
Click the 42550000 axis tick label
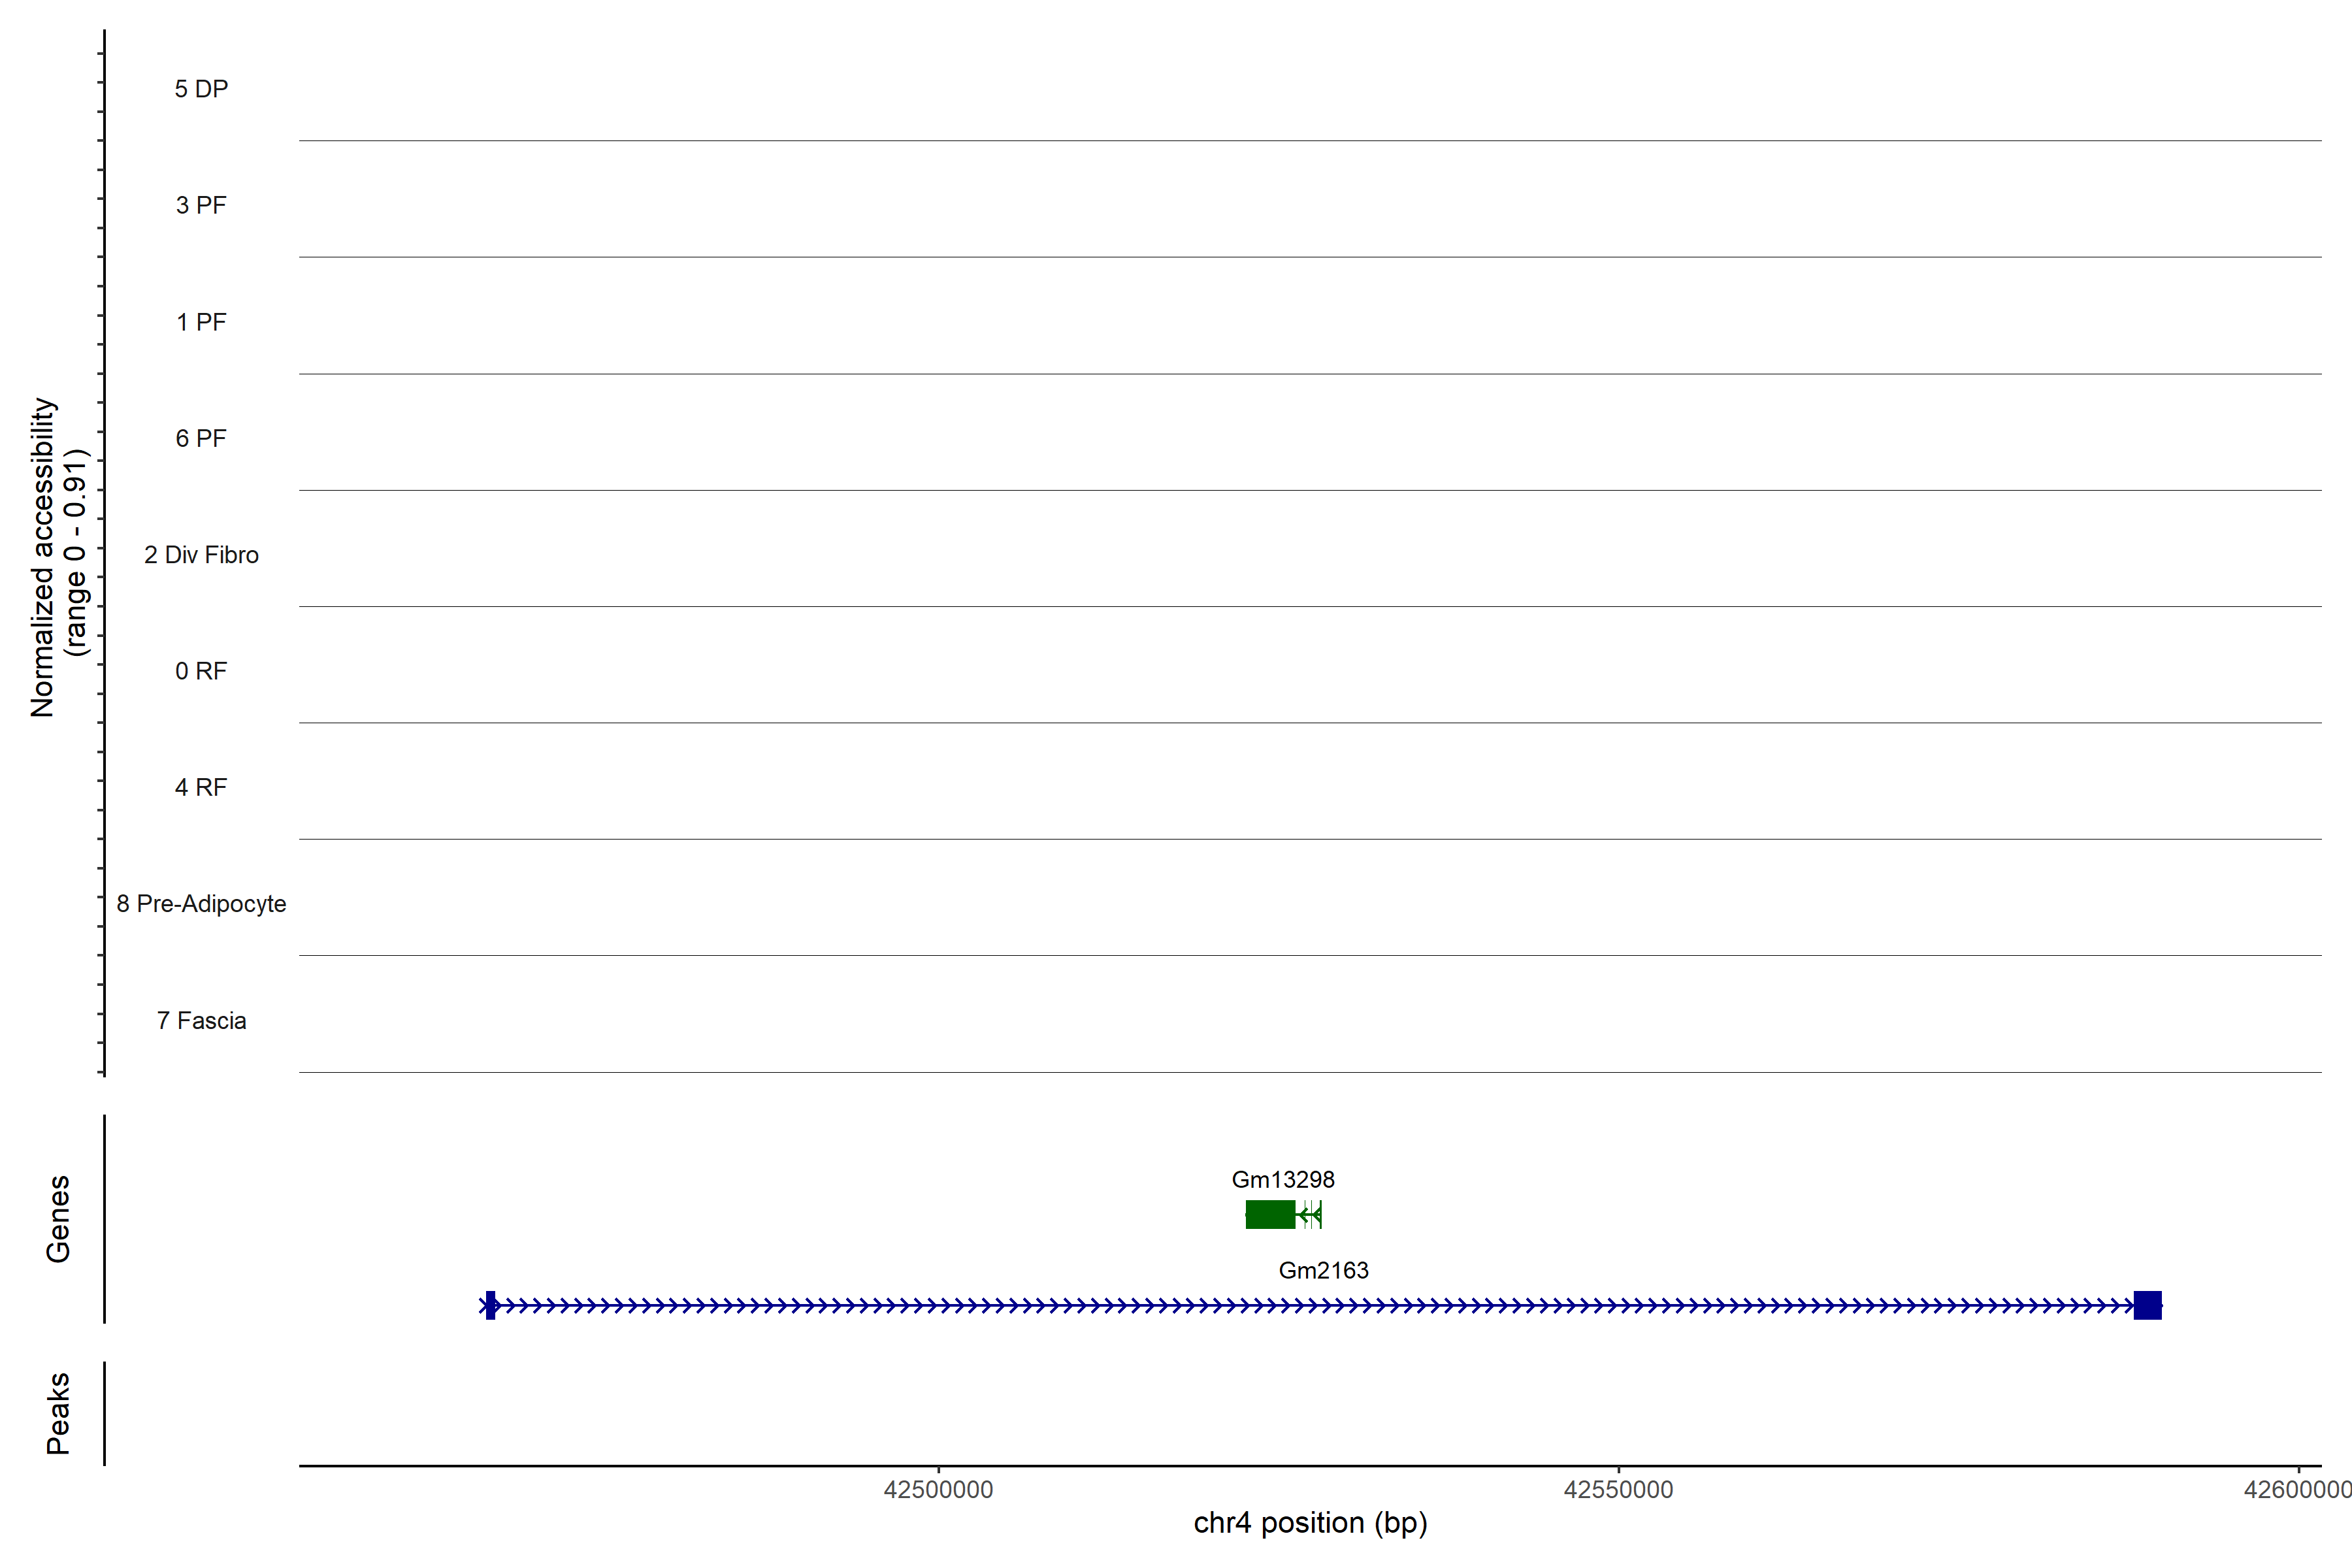(x=1618, y=1490)
